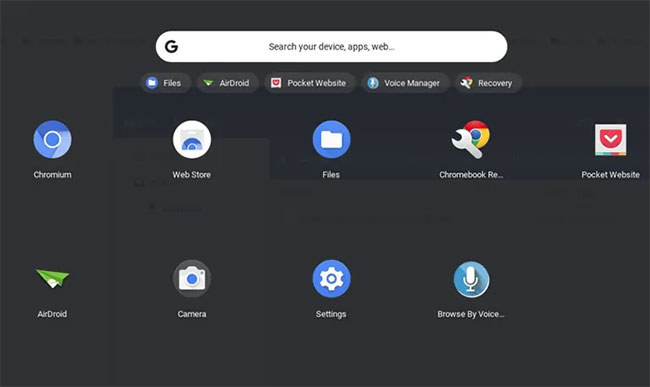650x387 pixels.
Task: Launch the AirDroid paper plane icon
Action: pos(52,278)
